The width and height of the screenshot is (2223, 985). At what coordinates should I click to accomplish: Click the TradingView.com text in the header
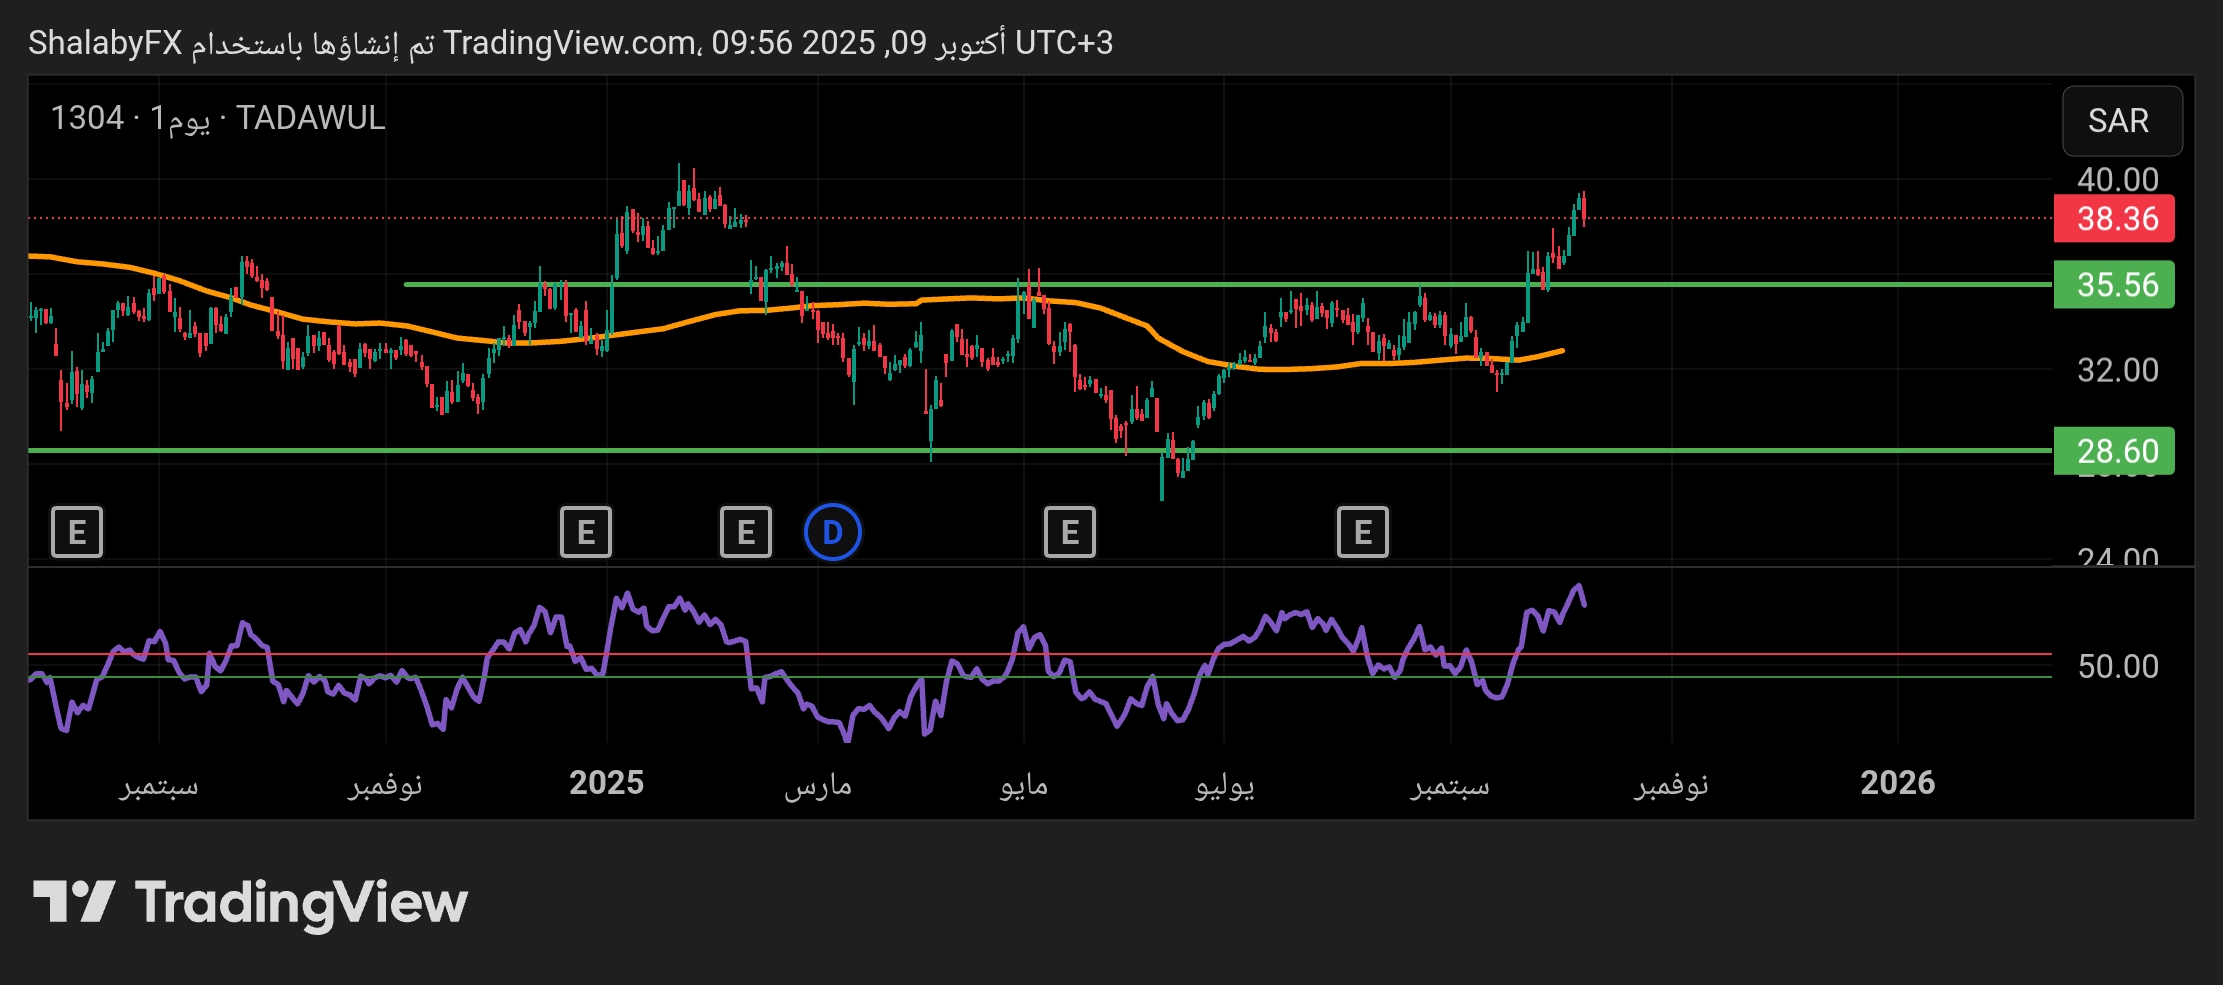[x=570, y=43]
